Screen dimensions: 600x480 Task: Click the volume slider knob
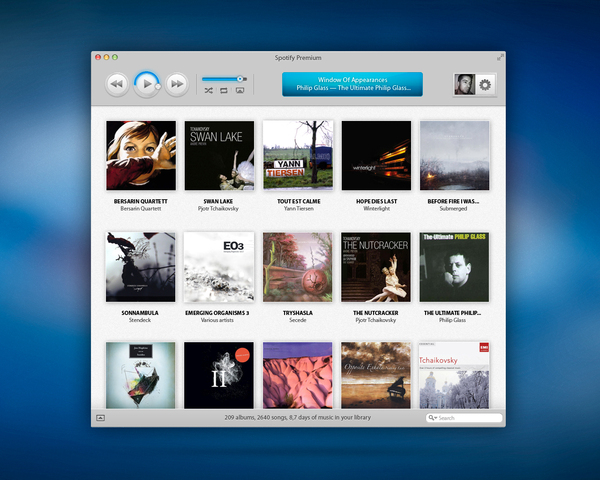point(240,79)
